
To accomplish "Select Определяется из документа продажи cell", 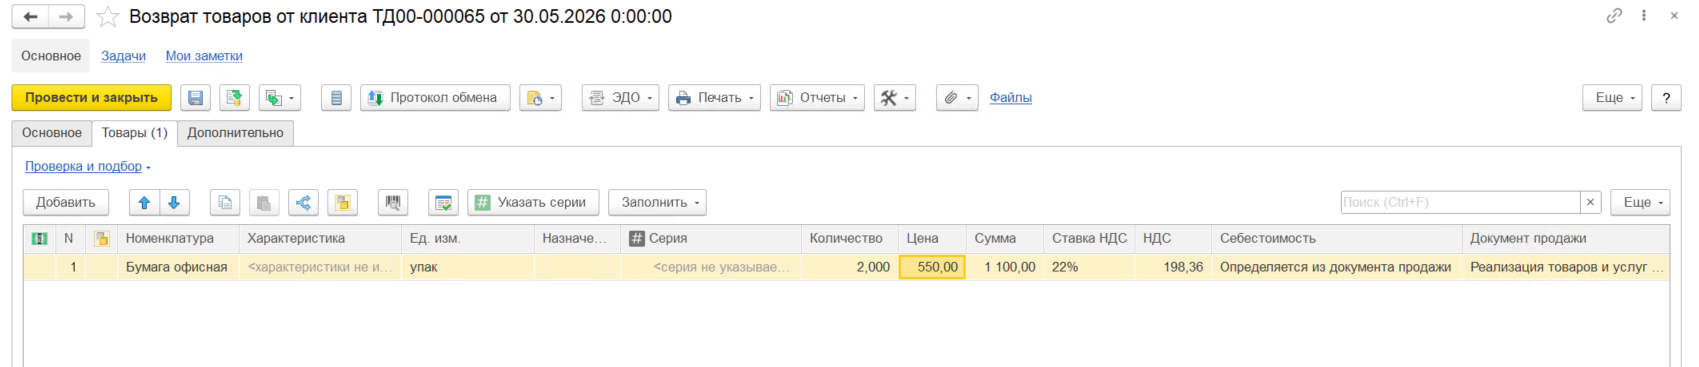I will click(1336, 267).
